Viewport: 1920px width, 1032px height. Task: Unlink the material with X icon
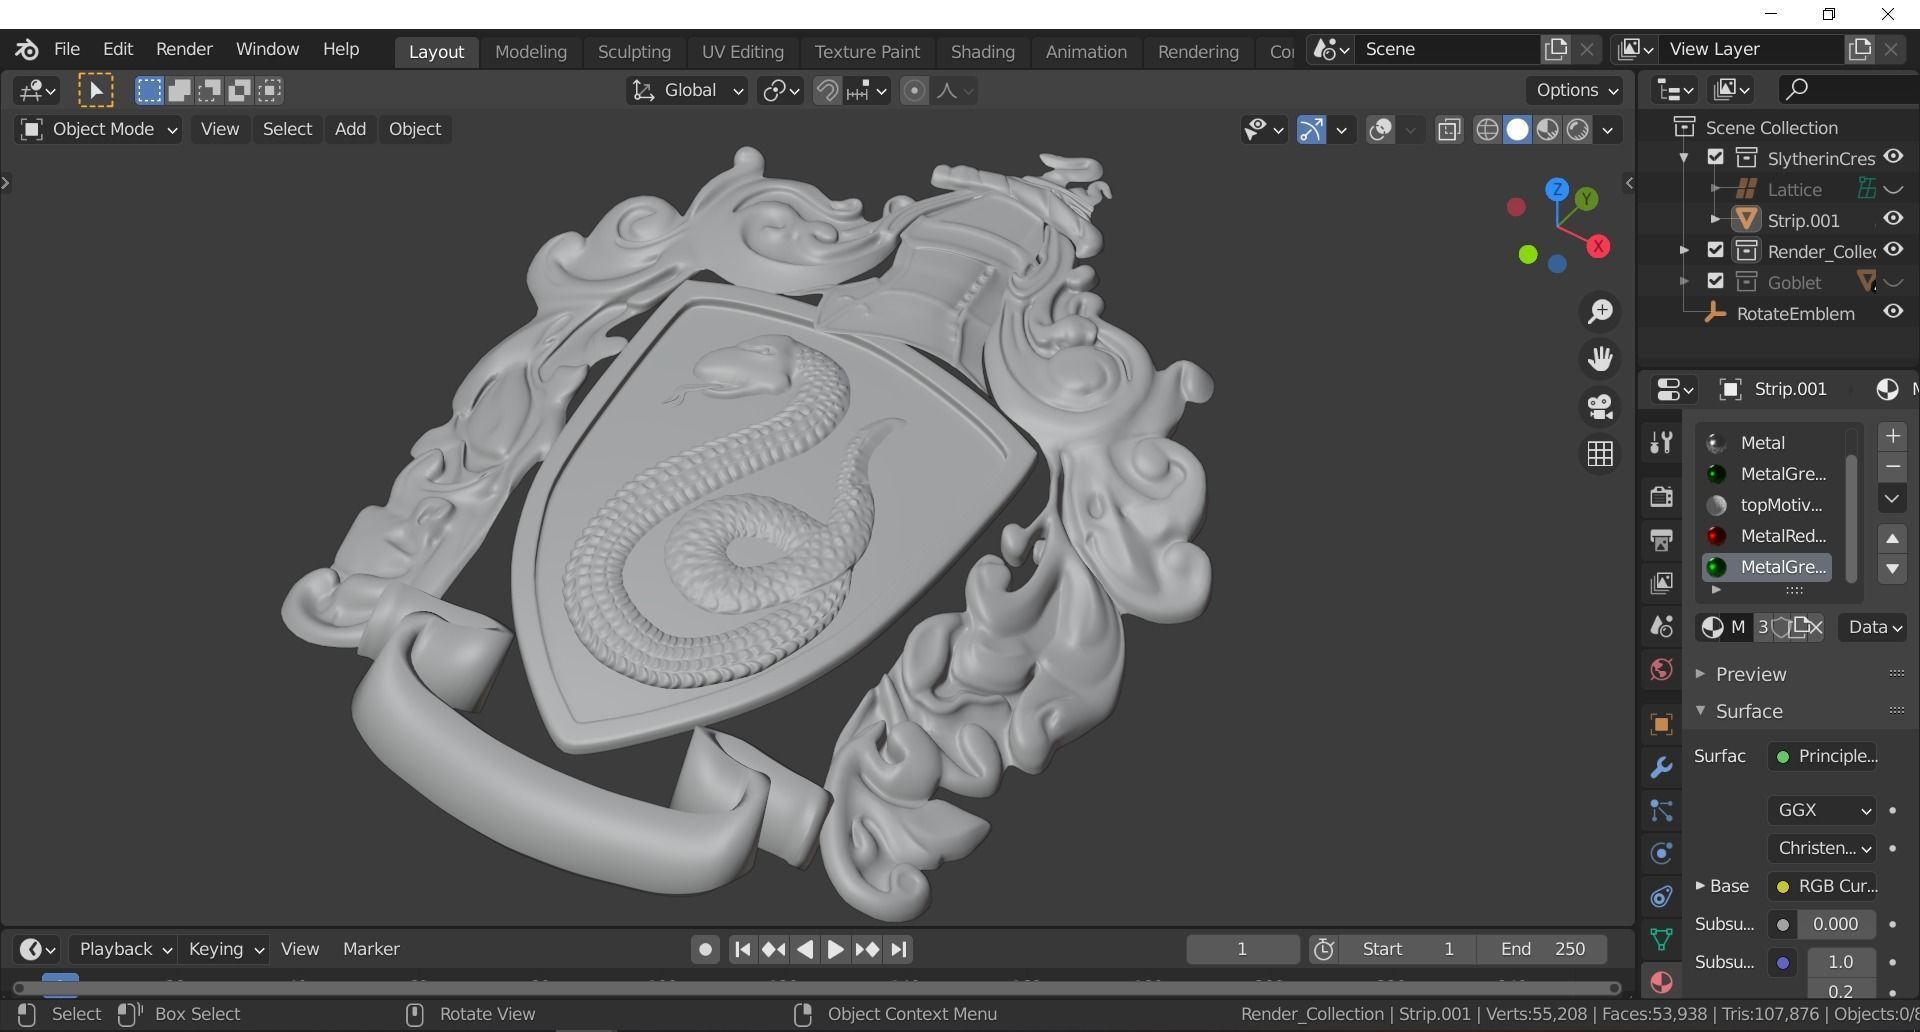pos(1816,627)
